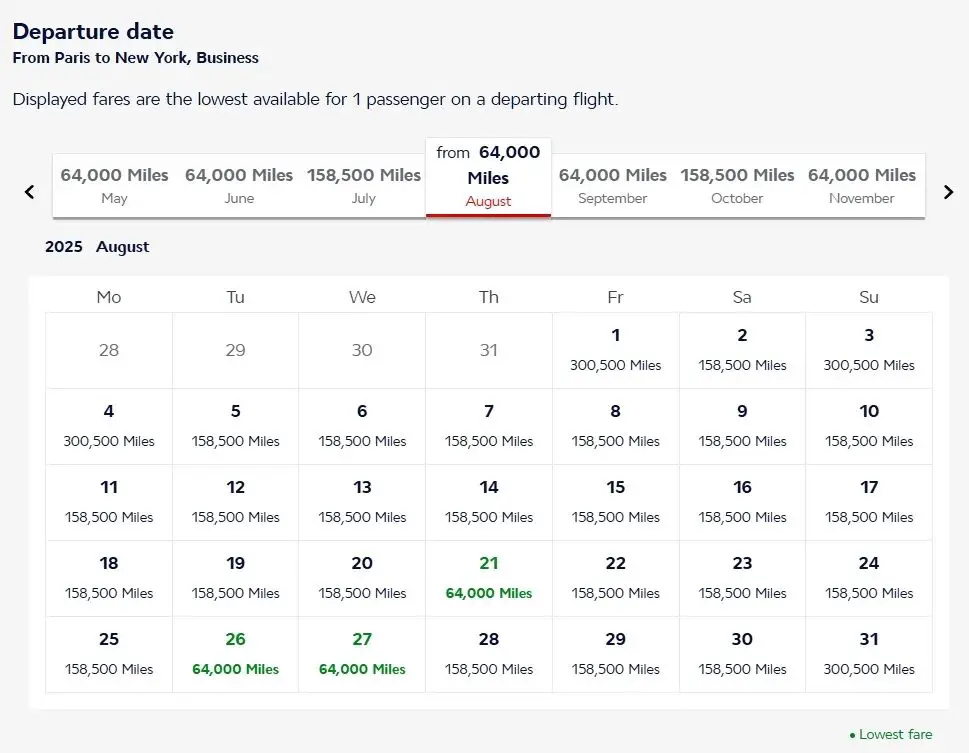Select the currently active August tab
969x753 pixels.
point(488,177)
